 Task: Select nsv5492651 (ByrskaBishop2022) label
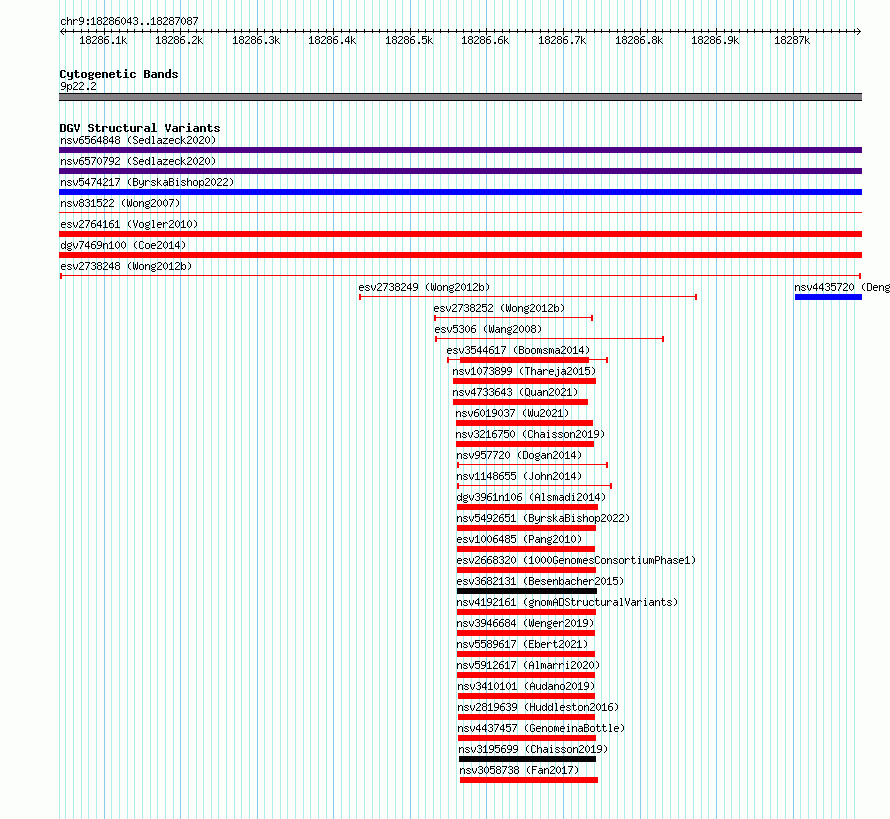(x=543, y=518)
